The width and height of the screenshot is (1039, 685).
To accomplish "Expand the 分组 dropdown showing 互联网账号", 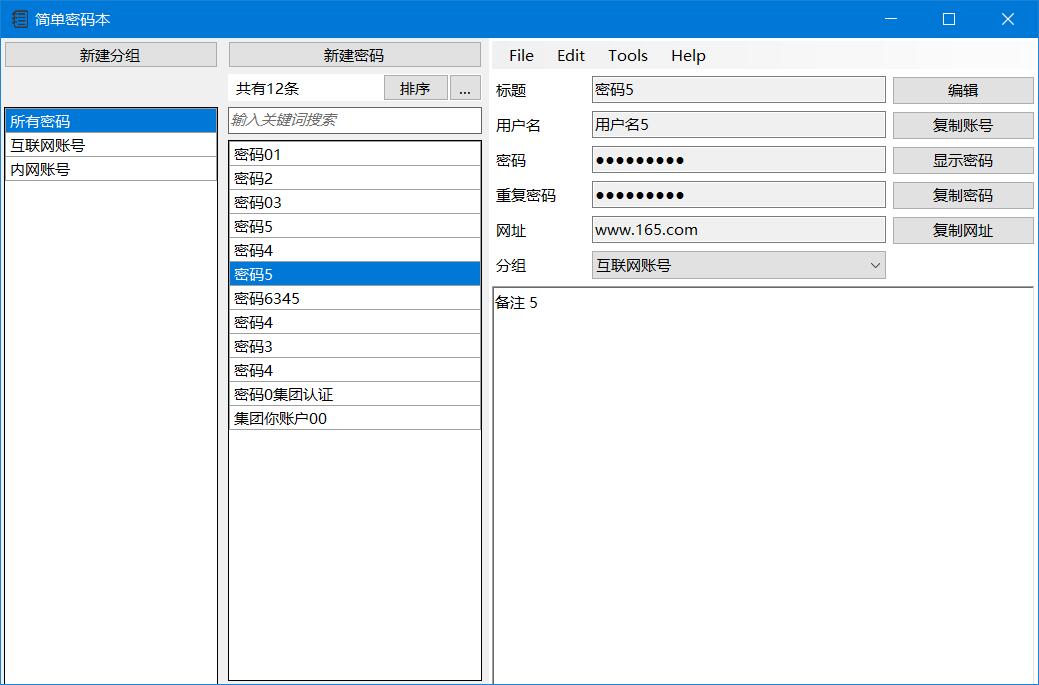I will [738, 265].
